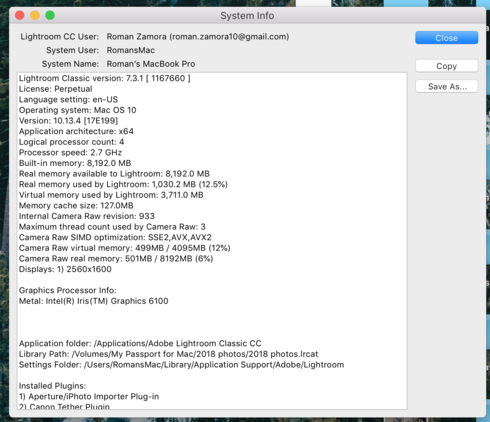Click 'Aperture/iPhoto Importer Plug-in' entry
This screenshot has width=490, height=422.
pos(89,397)
